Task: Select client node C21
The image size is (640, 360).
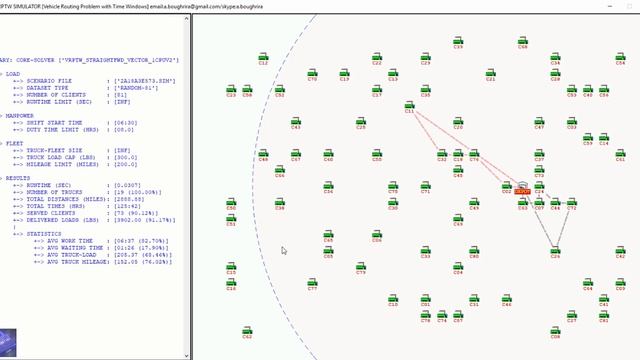Action: pos(491,74)
